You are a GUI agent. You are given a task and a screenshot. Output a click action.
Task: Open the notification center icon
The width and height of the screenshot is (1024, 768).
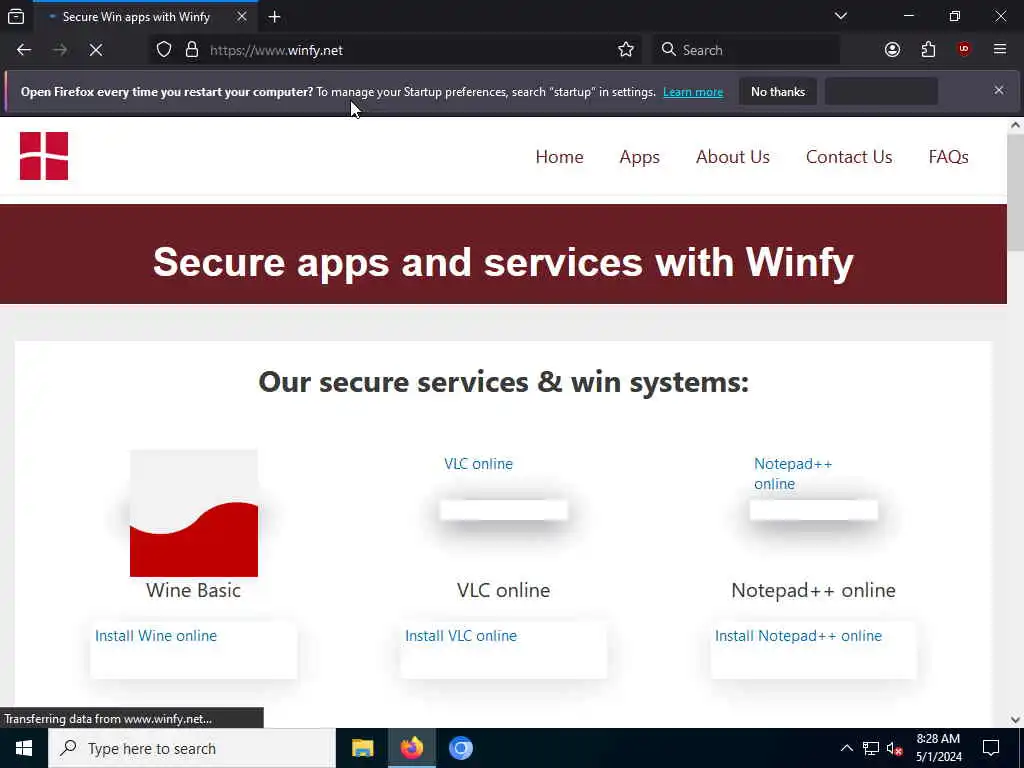click(991, 748)
